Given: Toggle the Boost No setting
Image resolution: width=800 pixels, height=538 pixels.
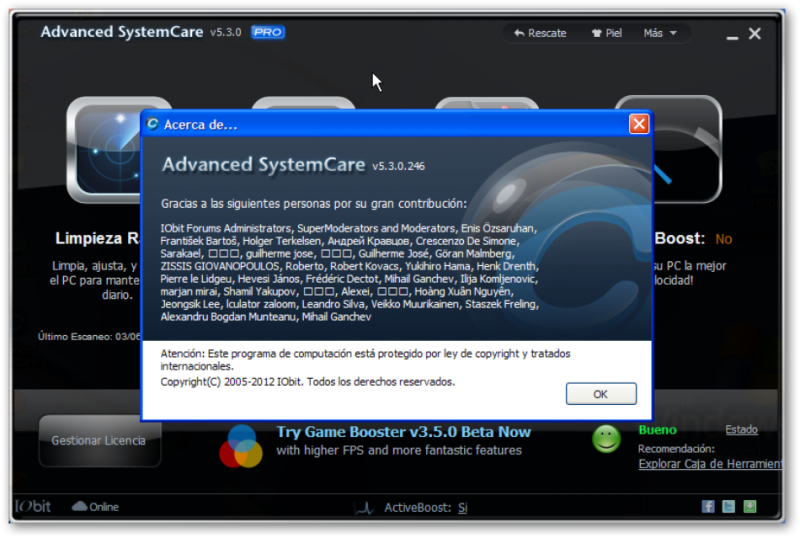Looking at the screenshot, I should point(723,239).
